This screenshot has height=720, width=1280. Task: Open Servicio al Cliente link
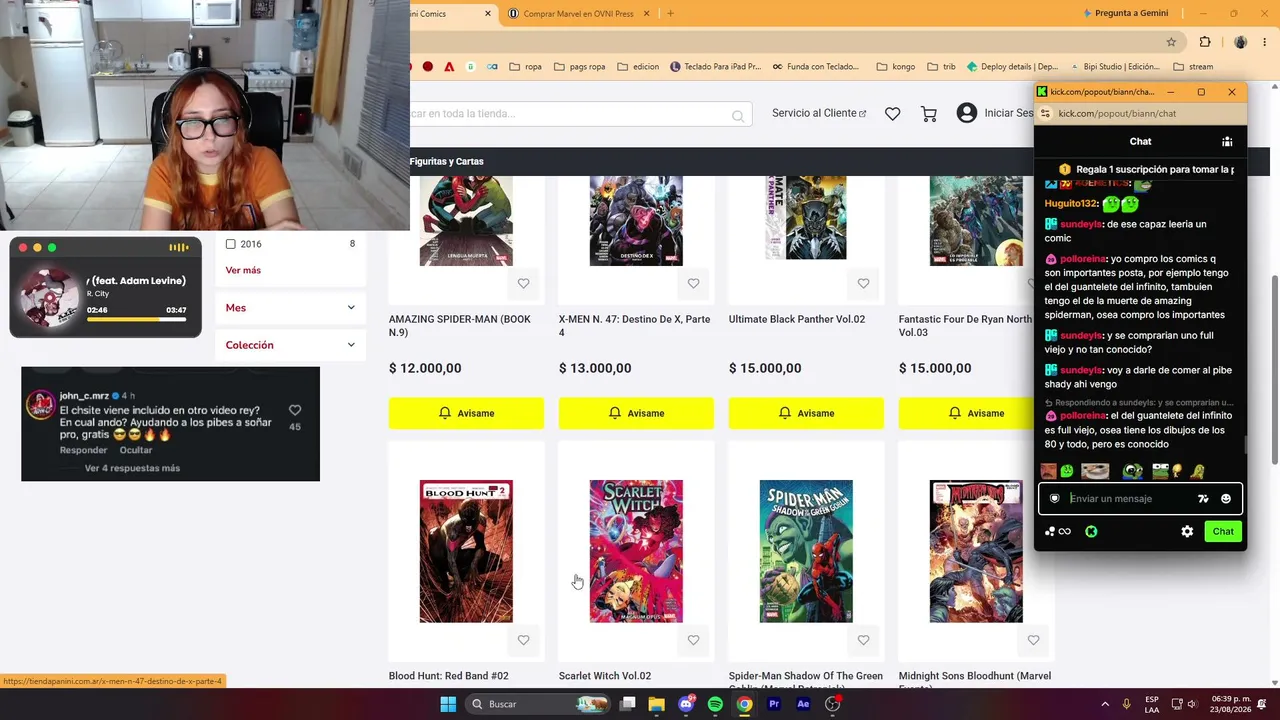click(819, 114)
